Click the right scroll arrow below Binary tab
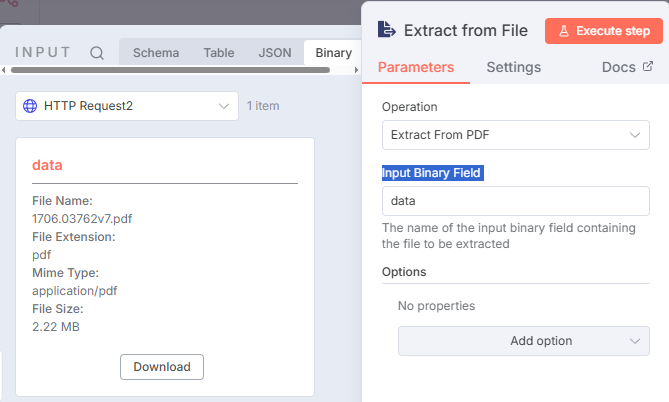This screenshot has height=402, width=669. click(355, 70)
